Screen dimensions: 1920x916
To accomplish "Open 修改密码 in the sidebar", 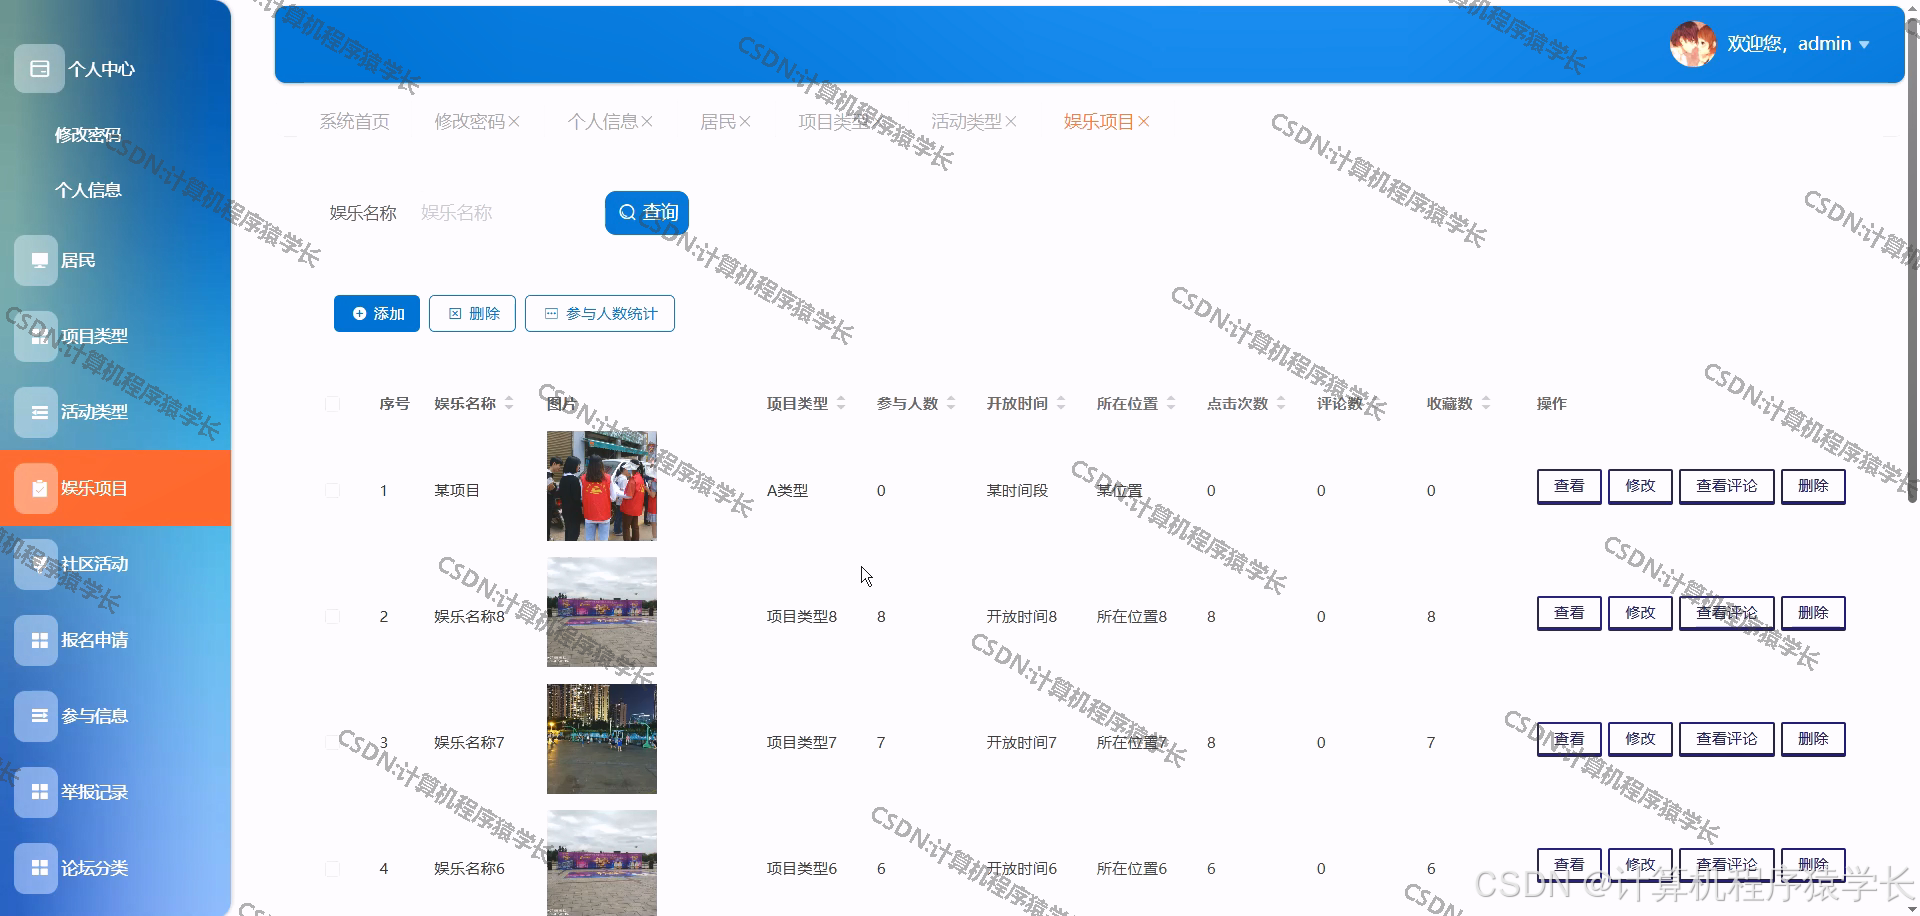I will pos(88,135).
